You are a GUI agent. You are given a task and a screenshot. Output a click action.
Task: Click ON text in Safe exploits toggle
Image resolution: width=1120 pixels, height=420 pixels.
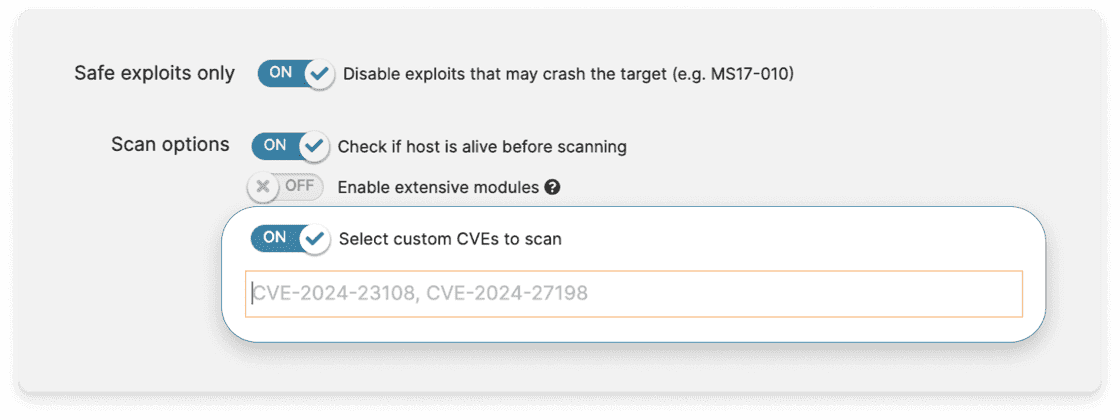(281, 73)
